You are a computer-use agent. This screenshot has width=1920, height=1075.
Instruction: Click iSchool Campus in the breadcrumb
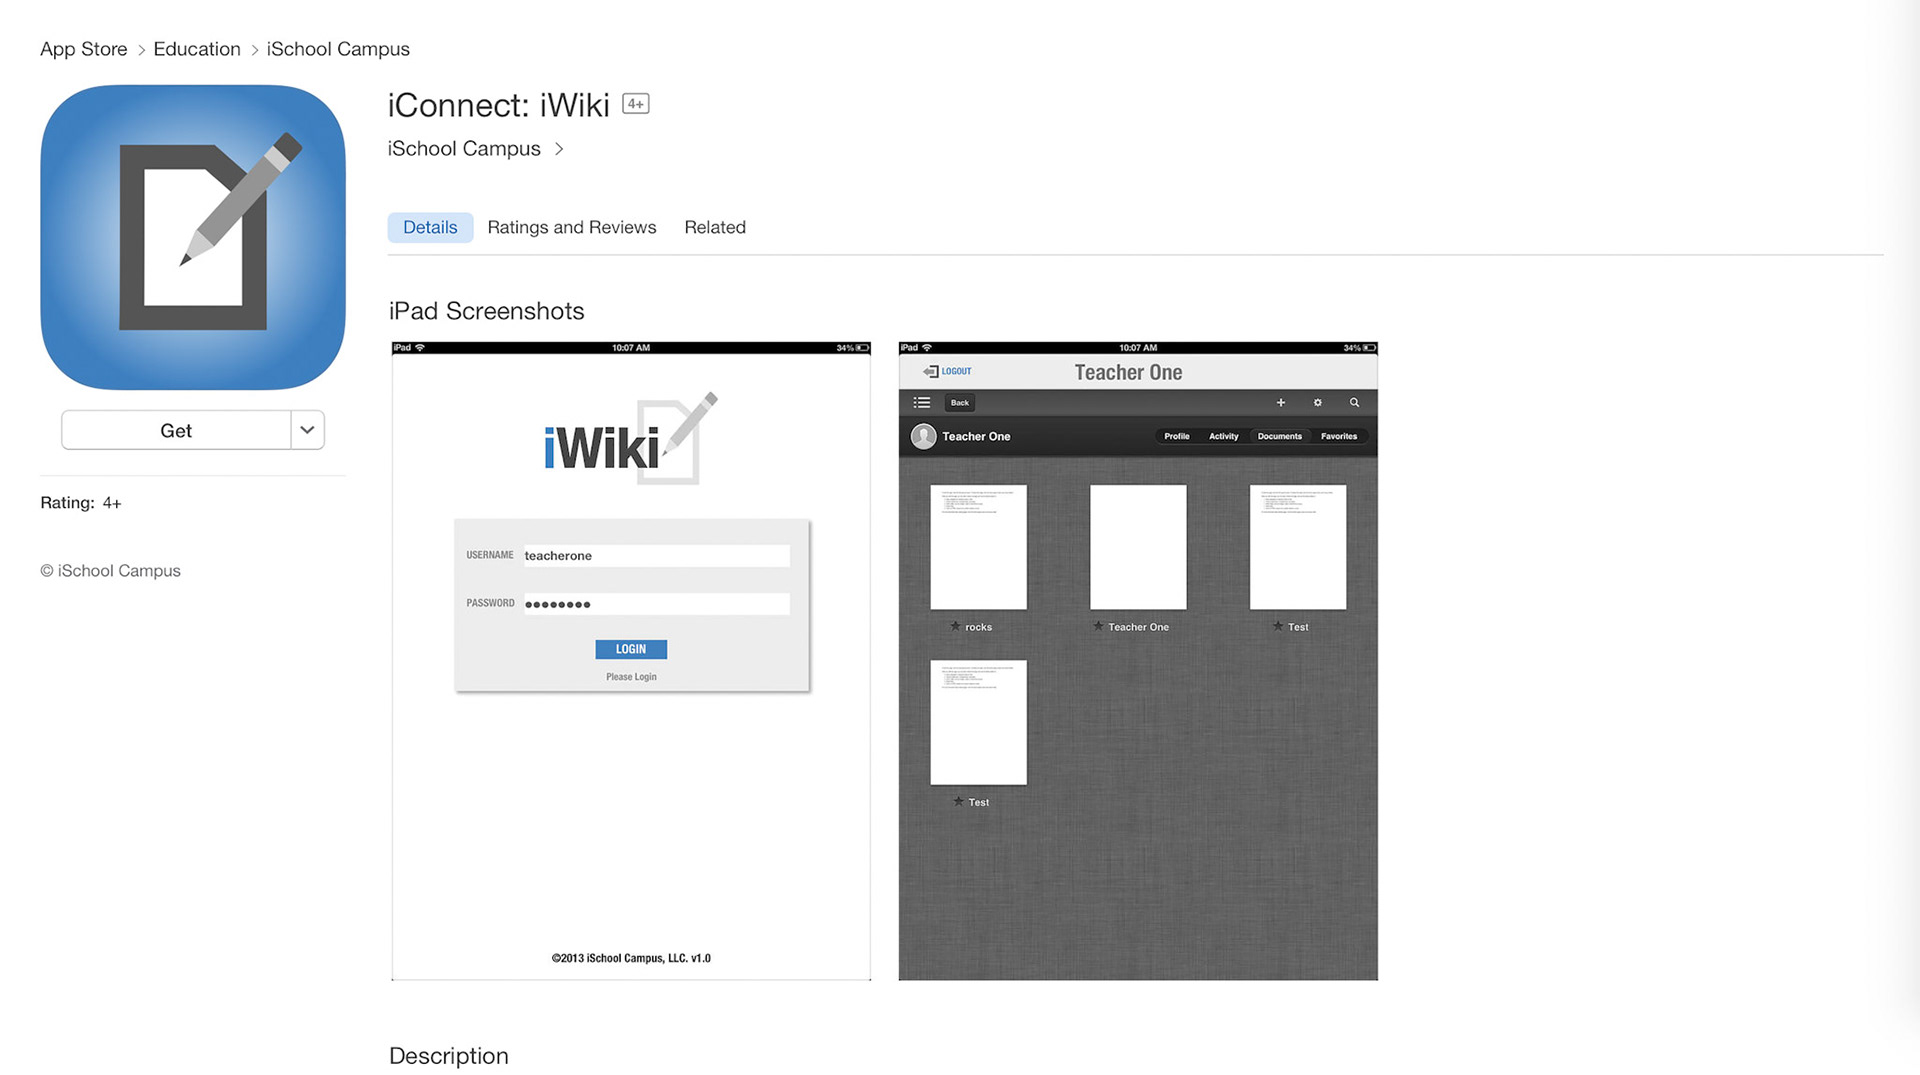[x=338, y=49]
